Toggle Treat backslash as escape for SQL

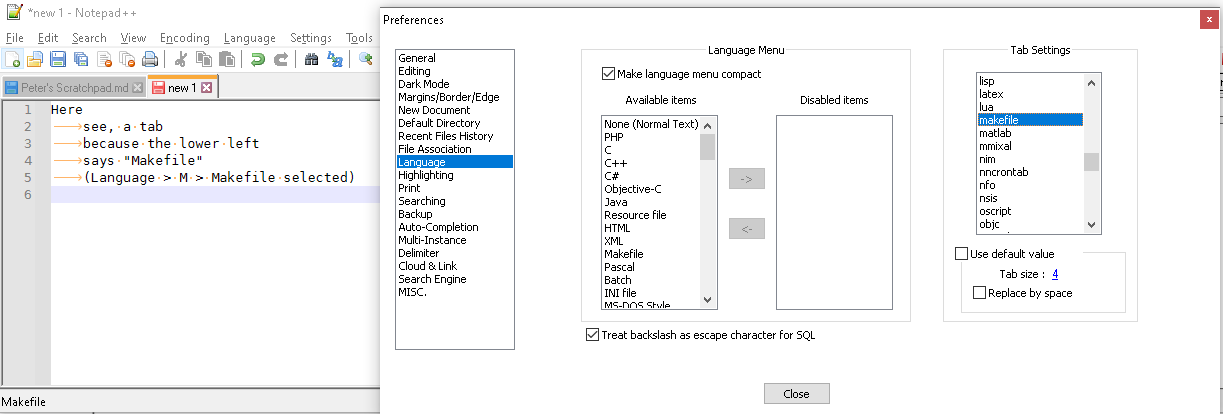(592, 335)
